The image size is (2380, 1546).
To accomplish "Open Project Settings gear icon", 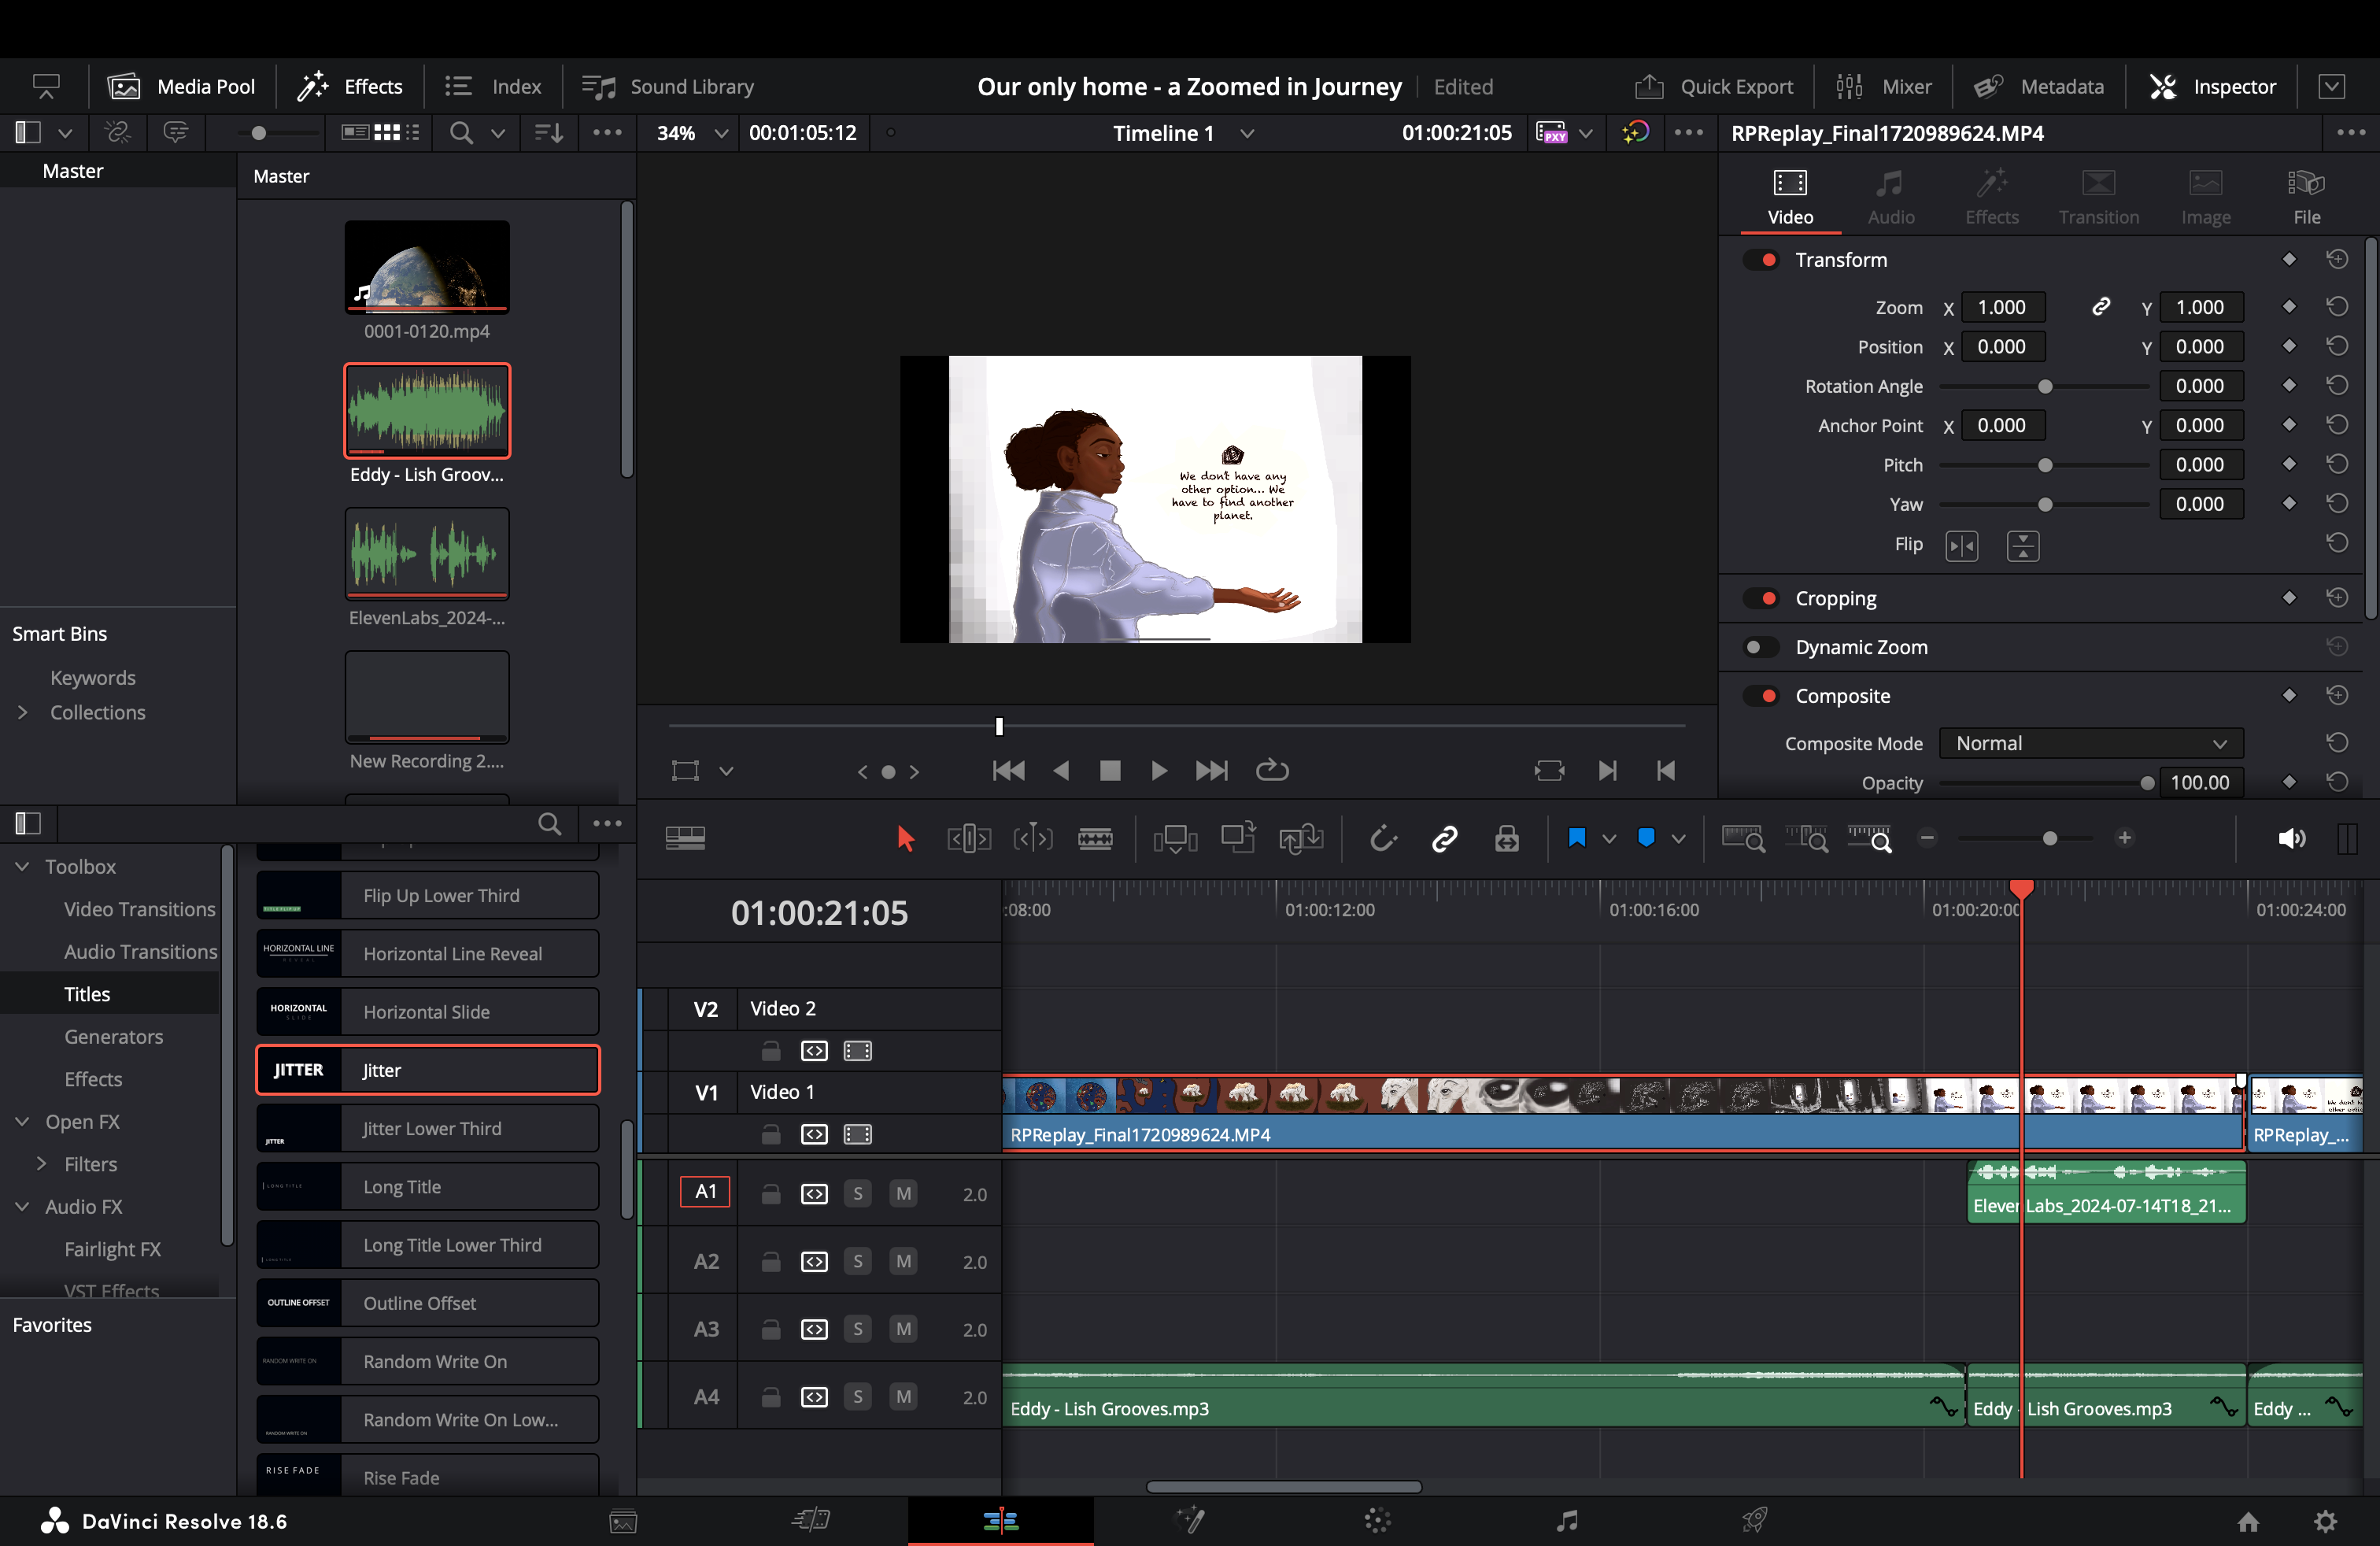I will pyautogui.click(x=2326, y=1521).
